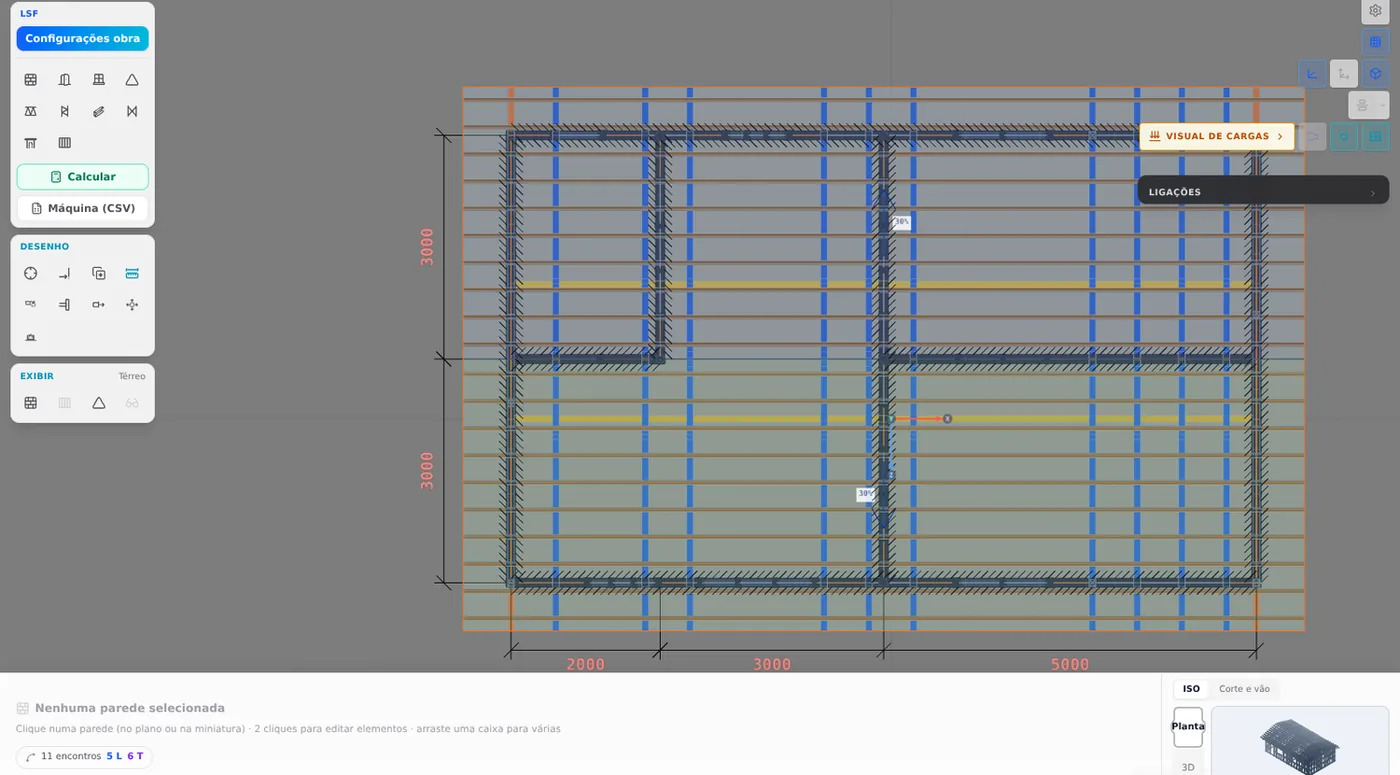Select the vertical studs panel tool in LSF
Viewport: 1400px width, 775px height.
coord(65,143)
